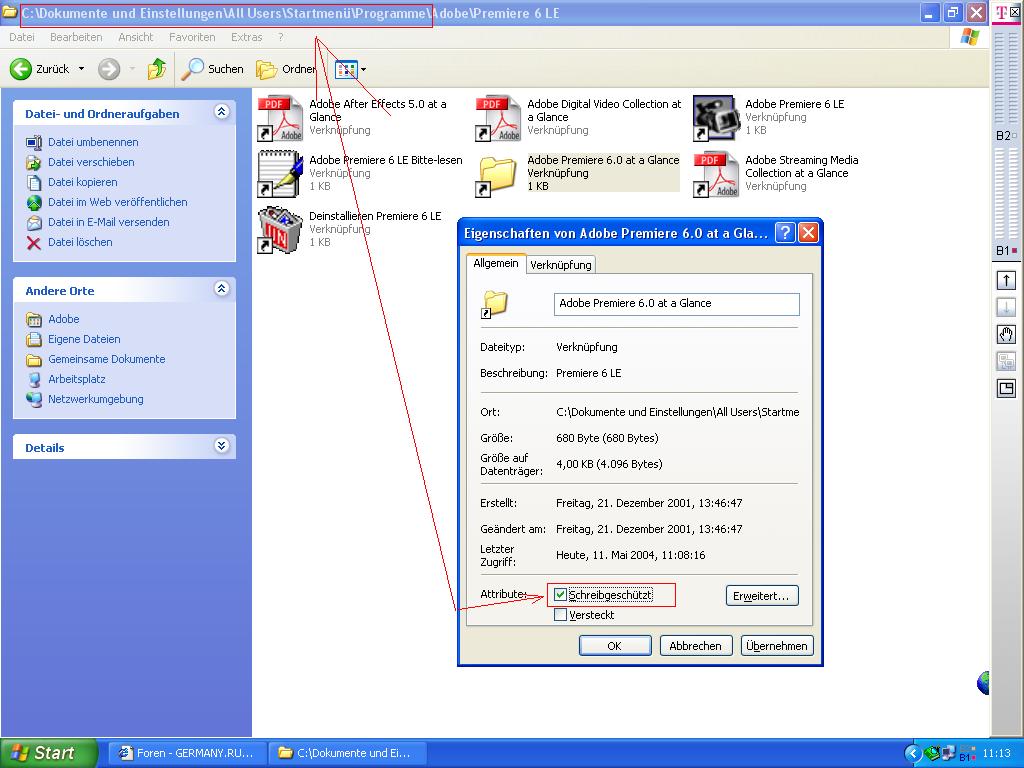This screenshot has height=768, width=1024.
Task: Open the Extras menu
Action: [246, 37]
